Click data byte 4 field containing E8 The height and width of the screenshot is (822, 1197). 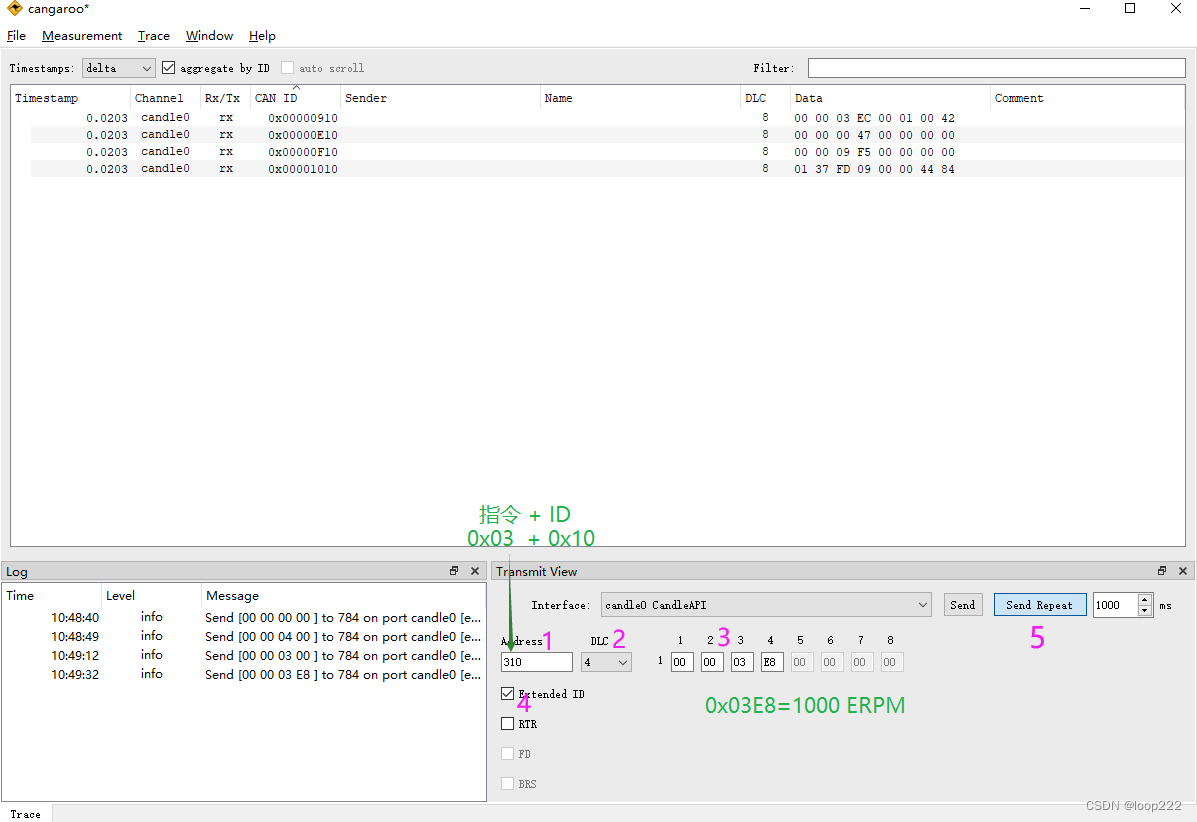772,662
